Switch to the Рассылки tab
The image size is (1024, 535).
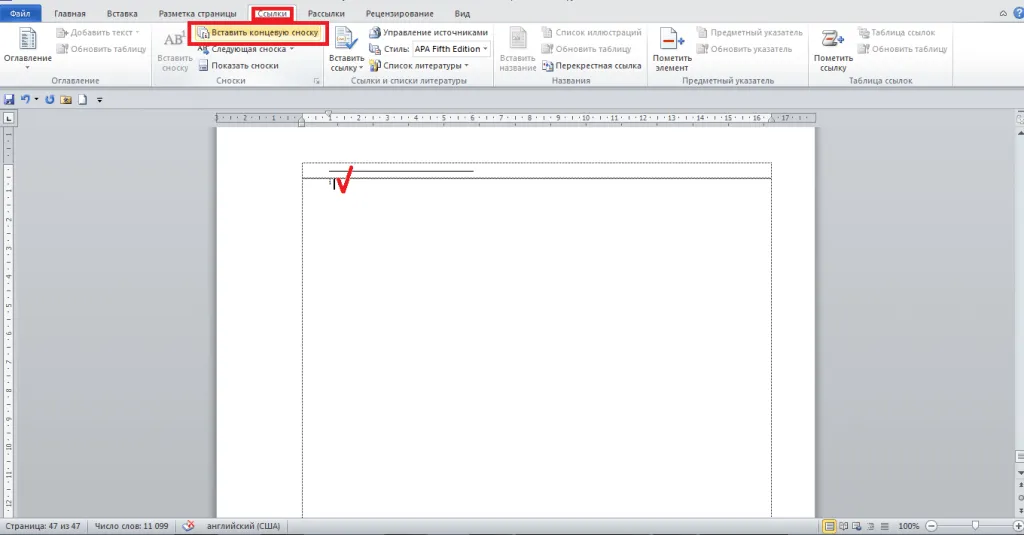[x=326, y=14]
